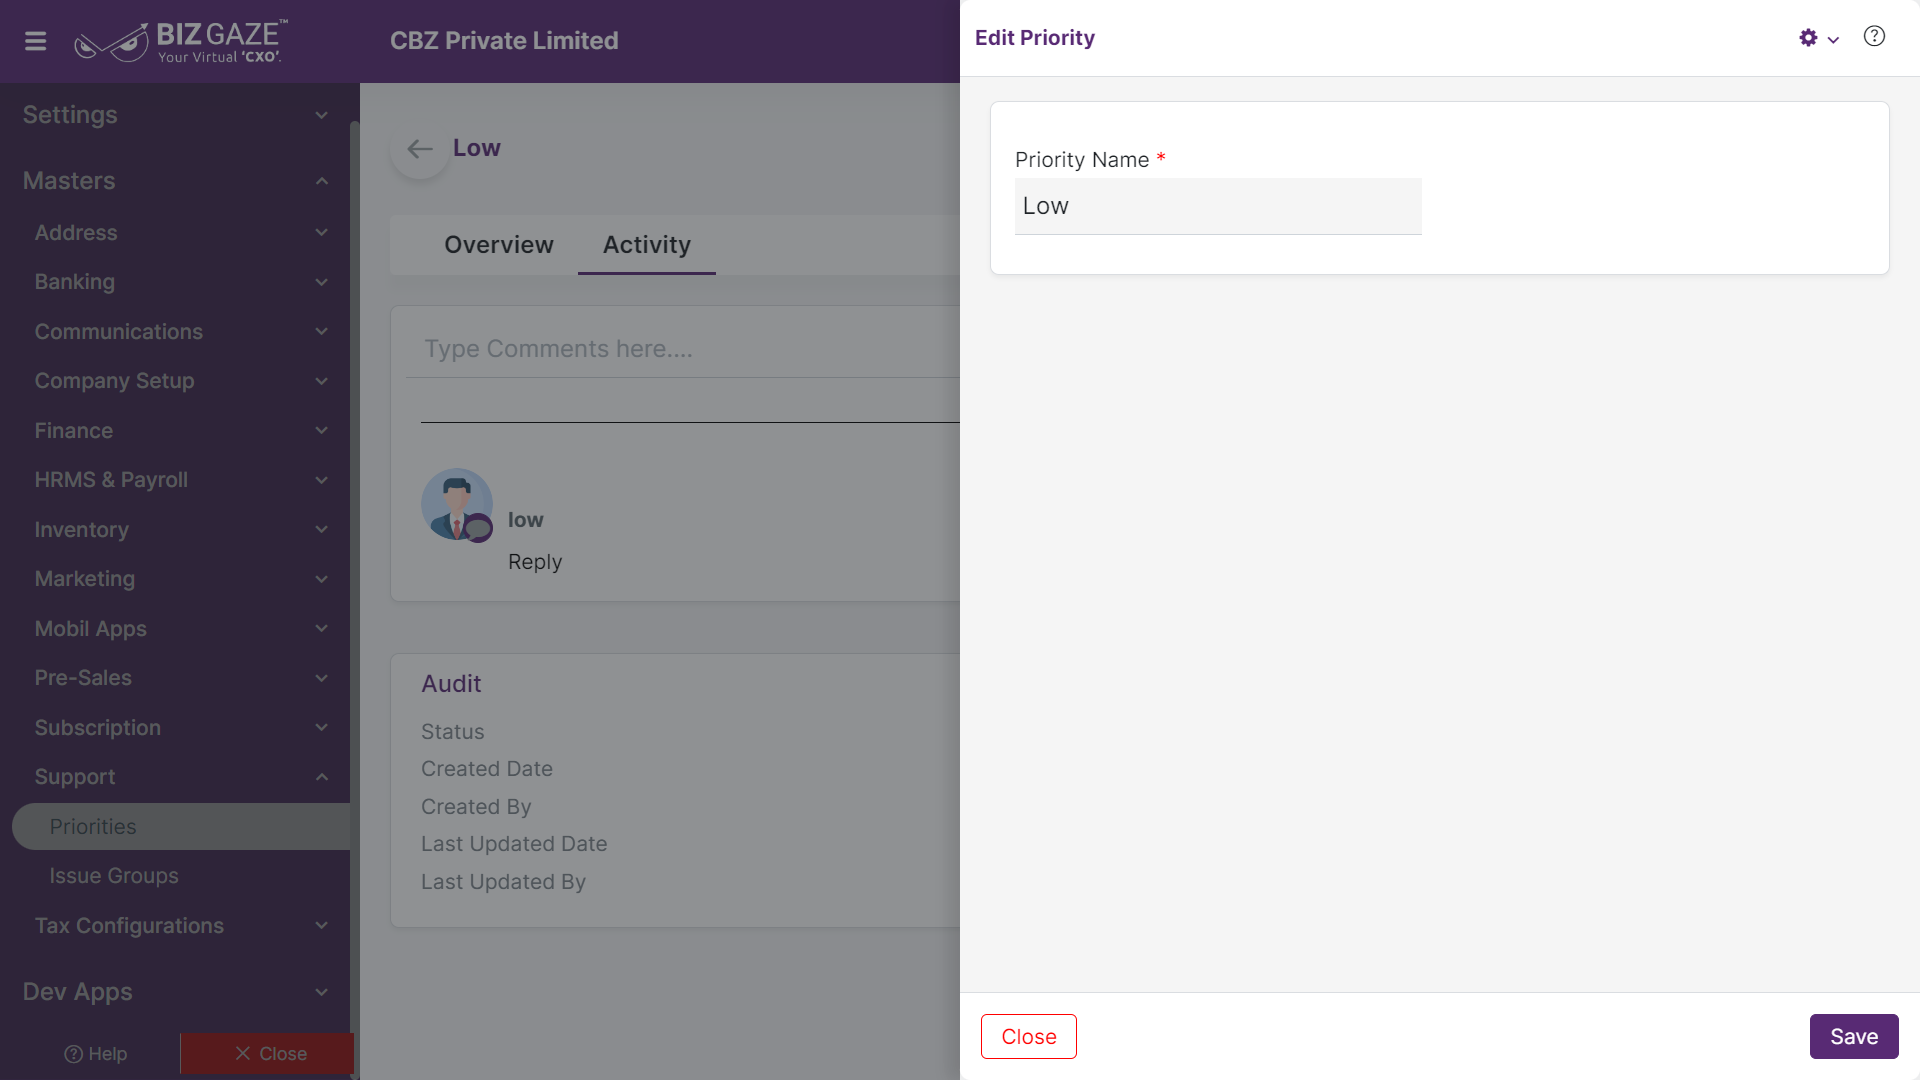Image resolution: width=1920 pixels, height=1080 pixels.
Task: Click the red Close button in the panel
Action: click(x=1029, y=1037)
